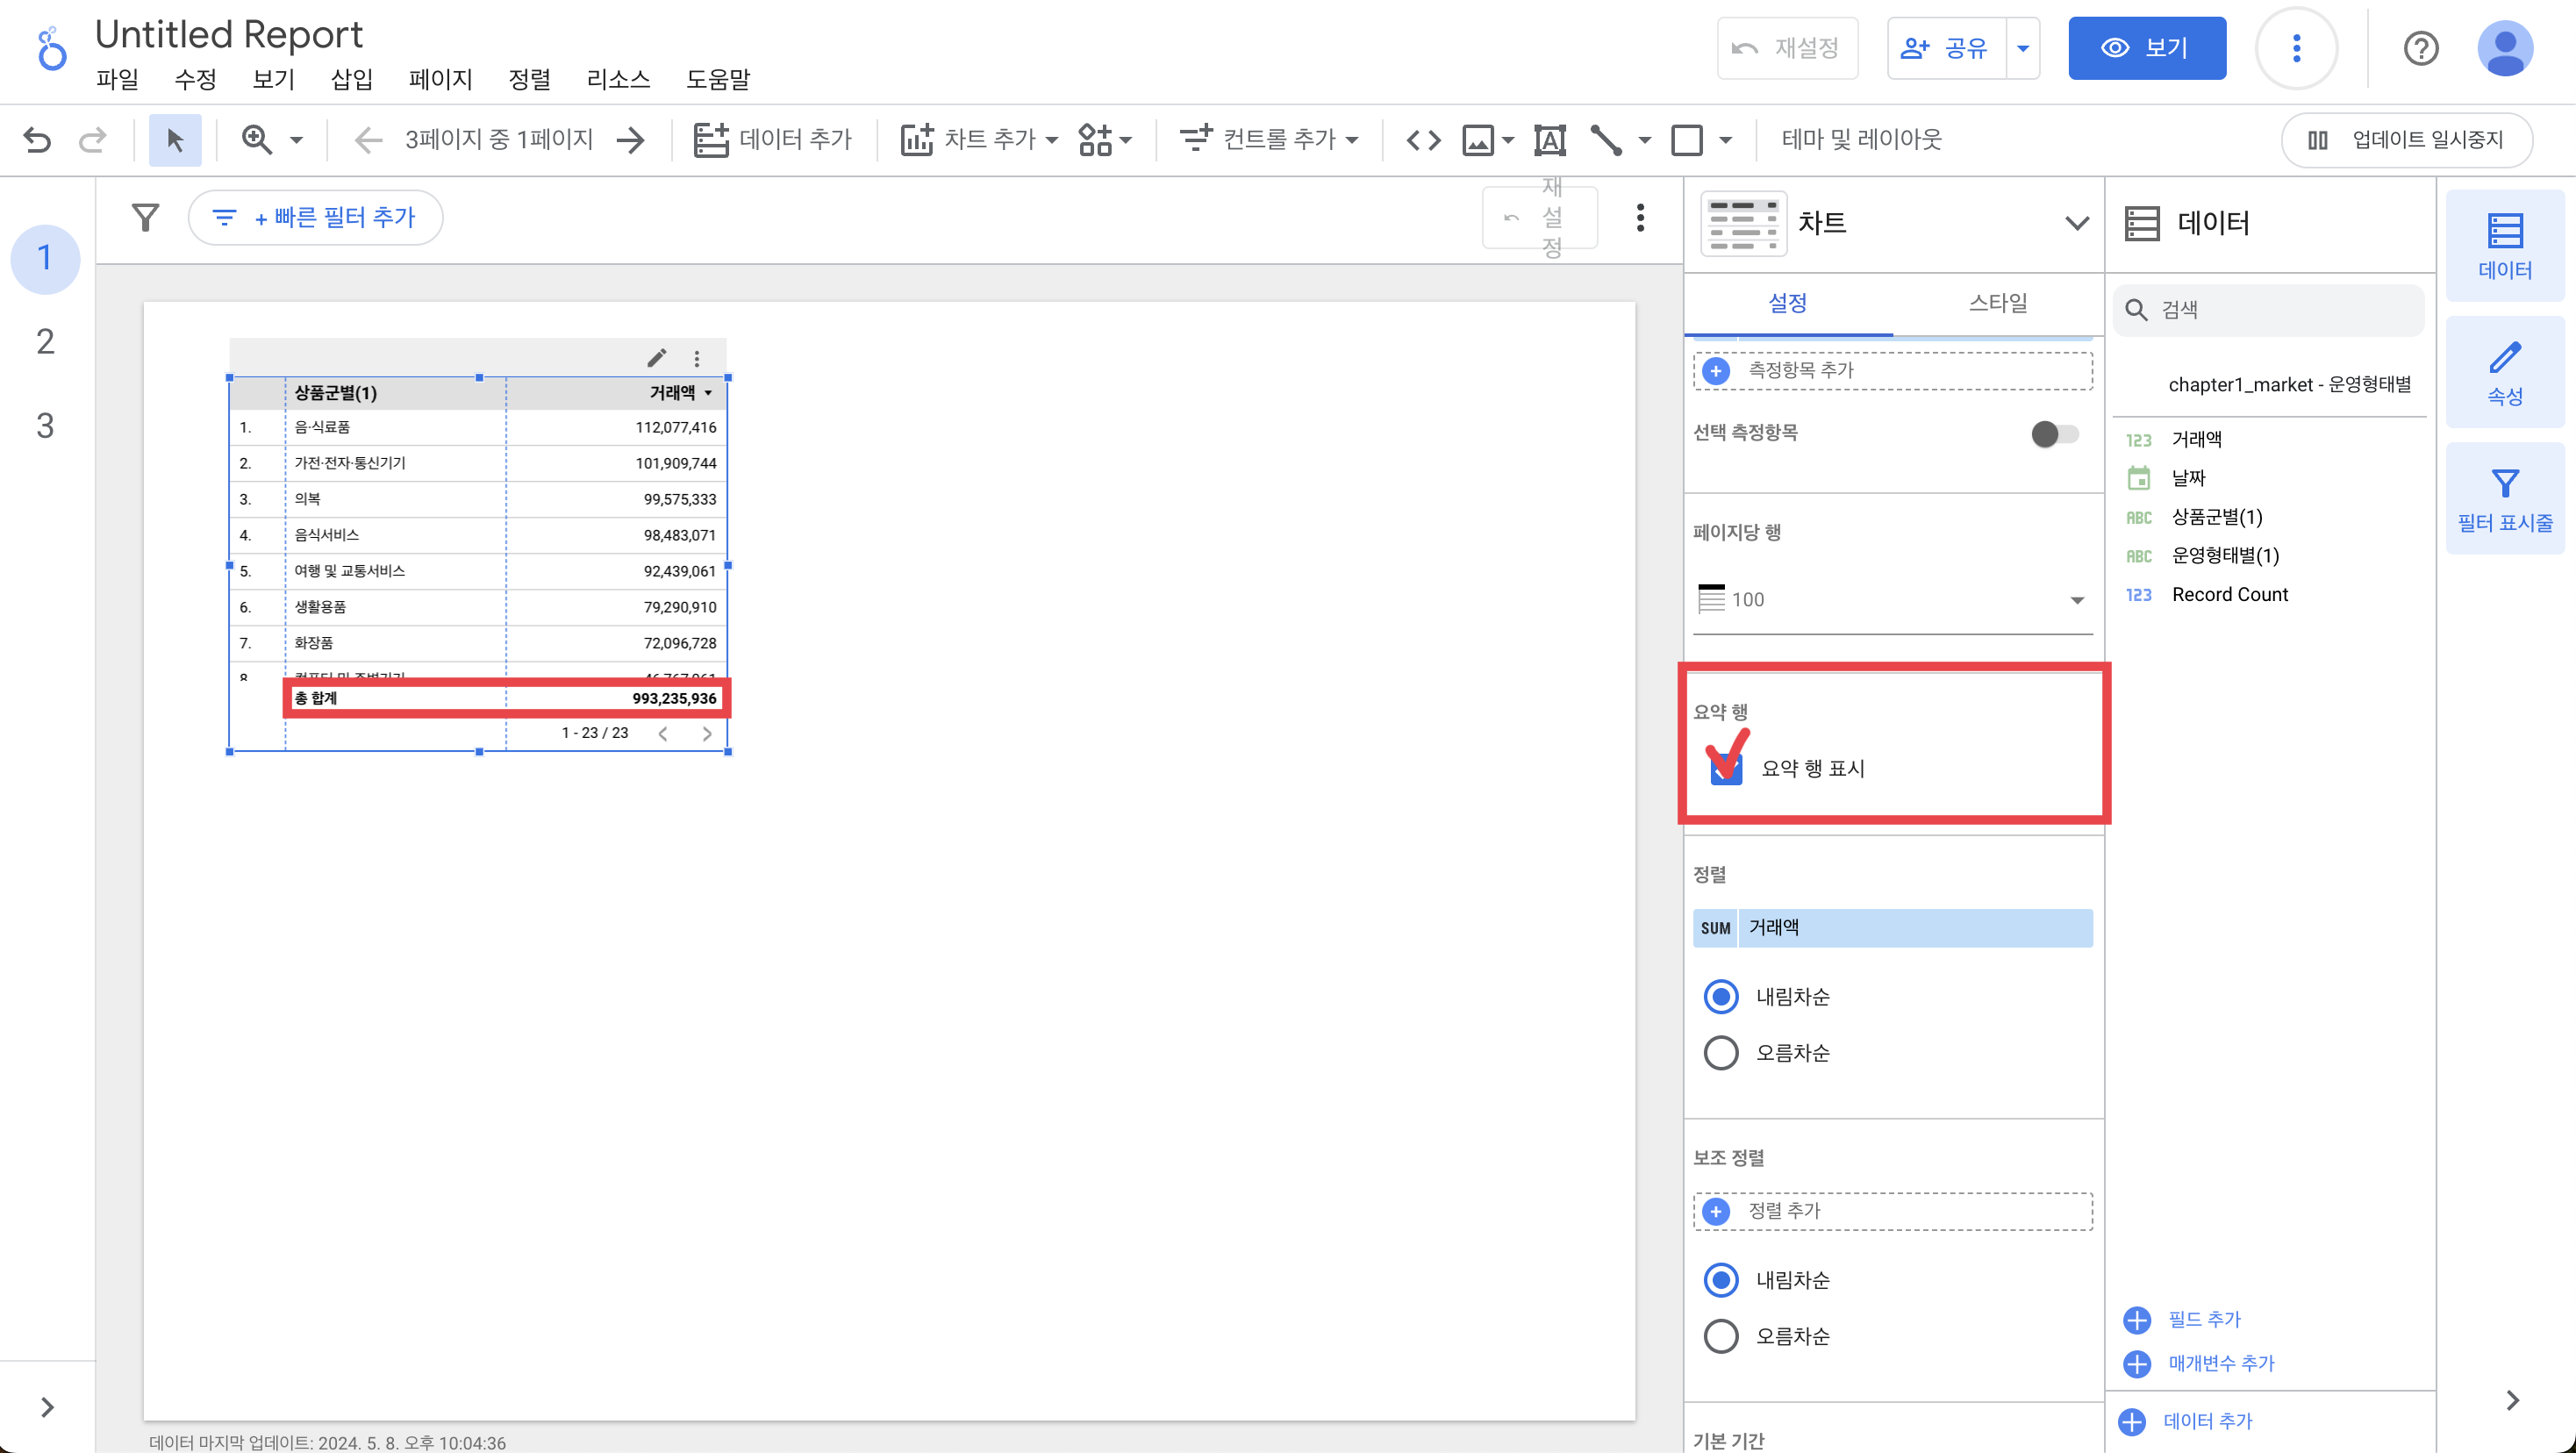Select 오름차순 under 정렬 거래액
The height and width of the screenshot is (1453, 2576).
(1721, 1052)
